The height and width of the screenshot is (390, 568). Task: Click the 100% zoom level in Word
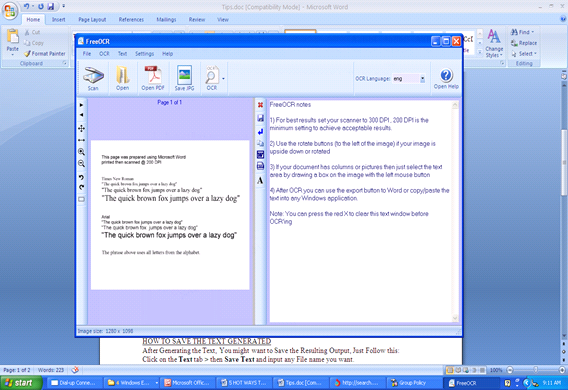click(x=496, y=370)
